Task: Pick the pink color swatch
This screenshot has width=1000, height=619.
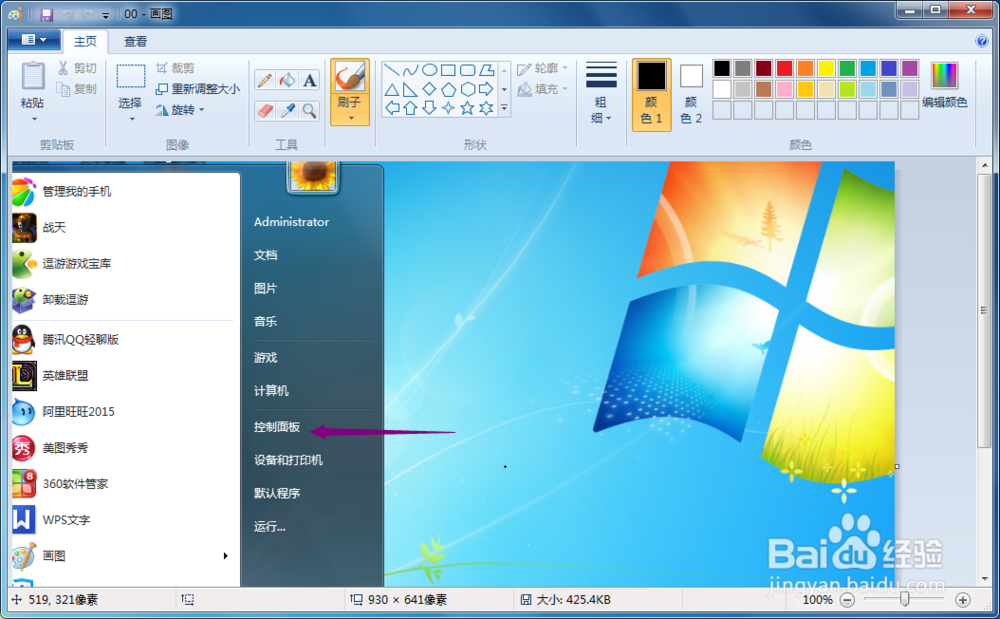Action: (x=784, y=89)
